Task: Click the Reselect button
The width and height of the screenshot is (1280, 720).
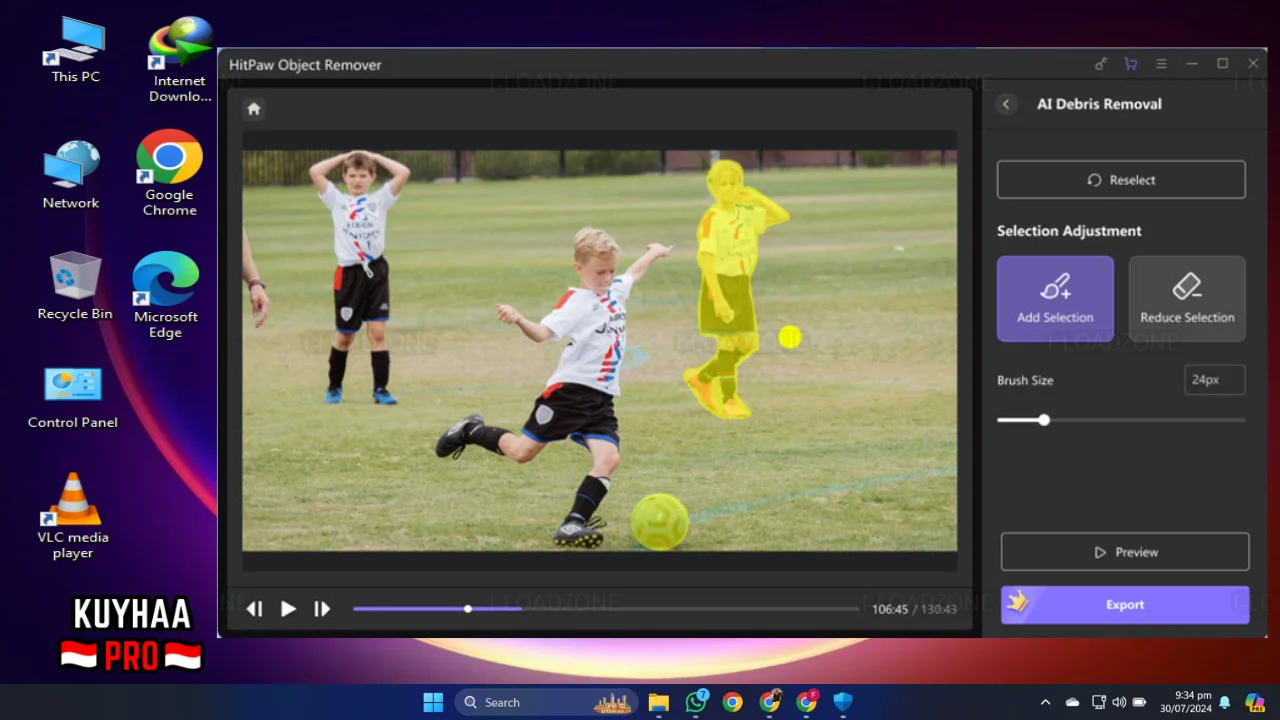Action: pos(1121,180)
